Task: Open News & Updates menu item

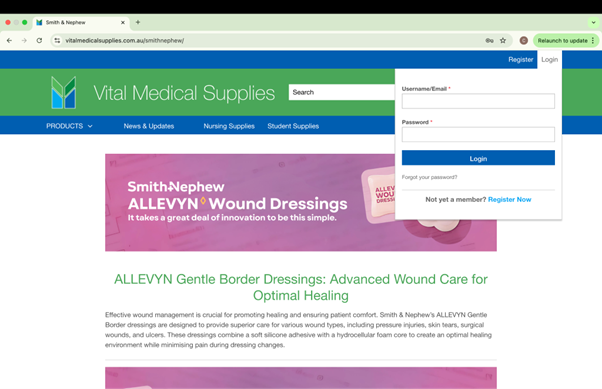Action: [x=149, y=126]
